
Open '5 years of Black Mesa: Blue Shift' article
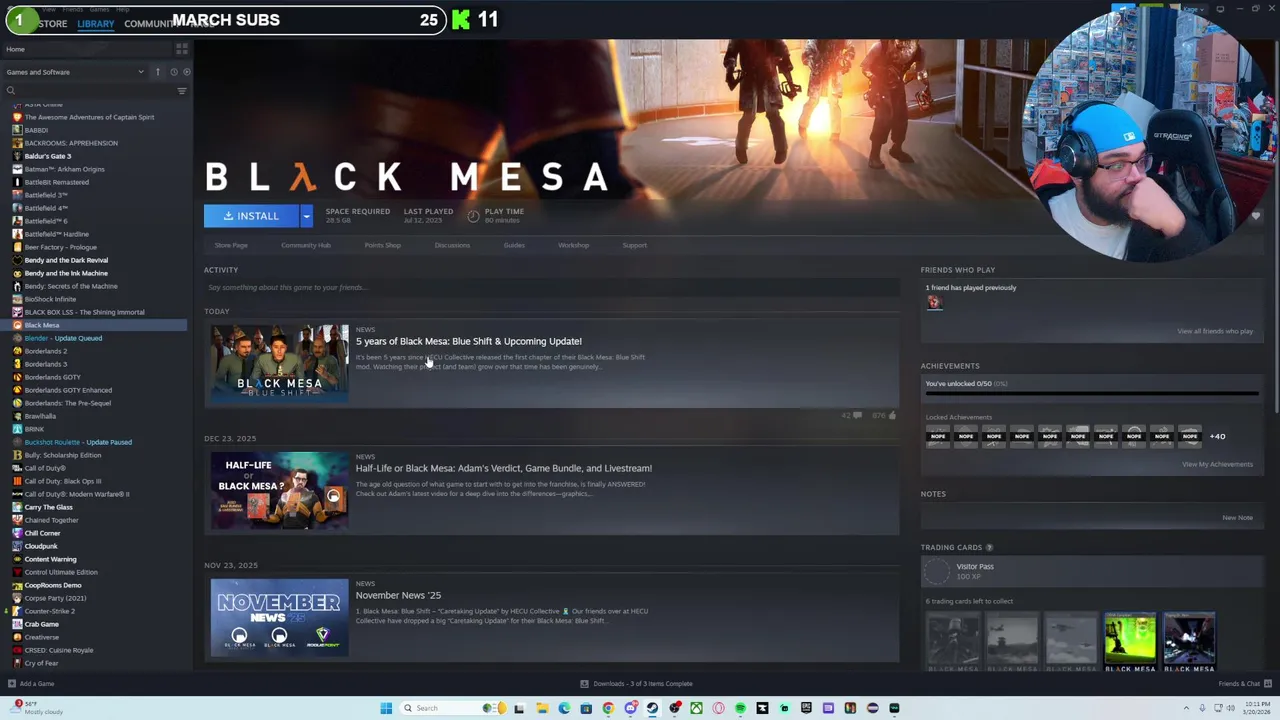(x=469, y=341)
